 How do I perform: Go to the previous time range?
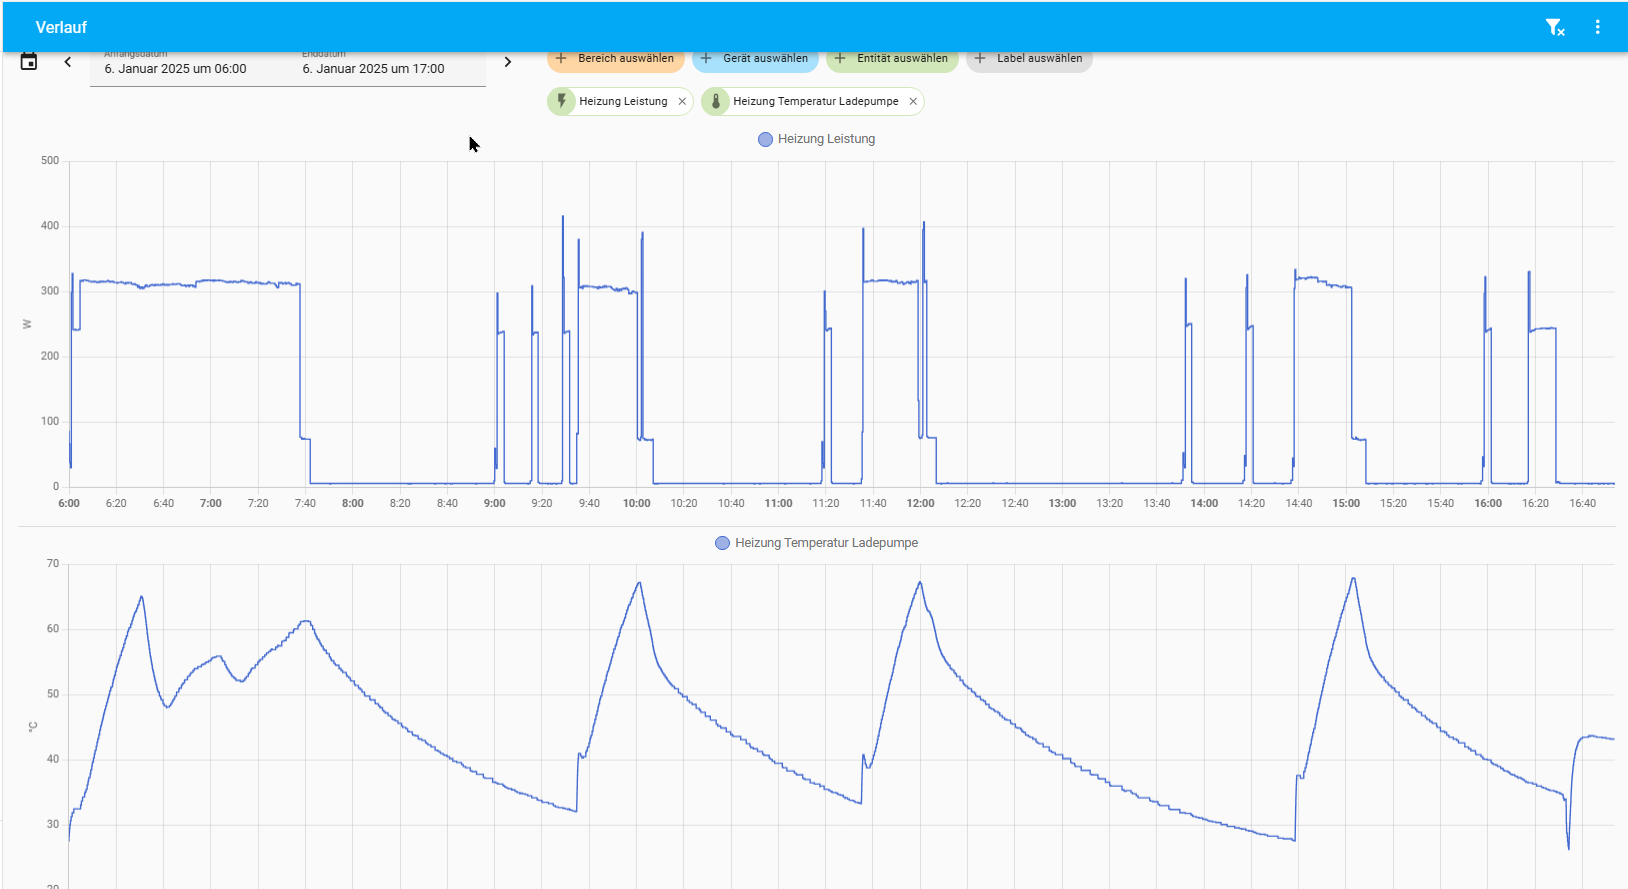[x=68, y=62]
